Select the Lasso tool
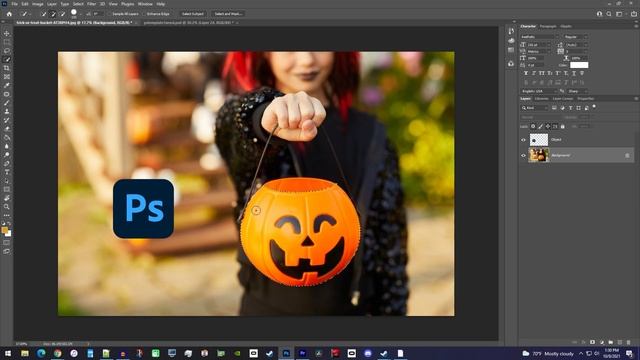The image size is (640, 360). tap(7, 51)
